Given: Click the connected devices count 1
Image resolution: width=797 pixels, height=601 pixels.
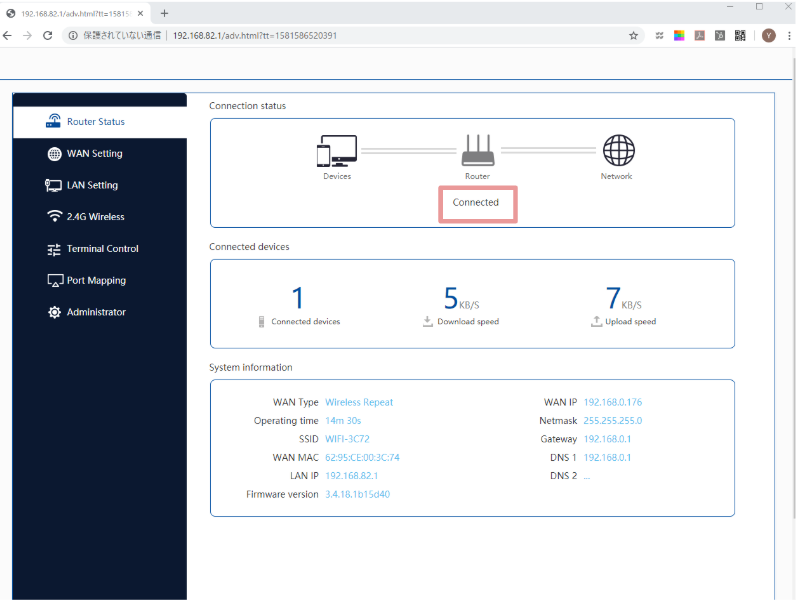Looking at the screenshot, I should (x=298, y=298).
